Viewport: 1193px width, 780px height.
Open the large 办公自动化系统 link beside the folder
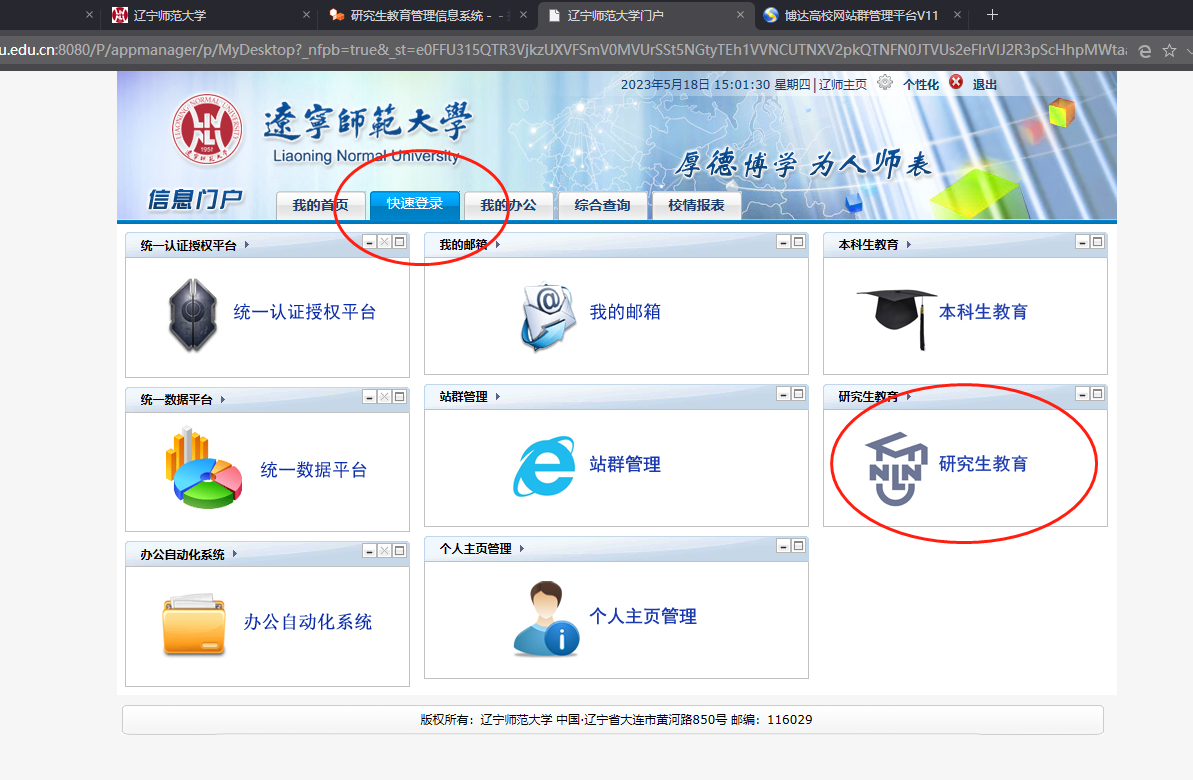(x=307, y=622)
